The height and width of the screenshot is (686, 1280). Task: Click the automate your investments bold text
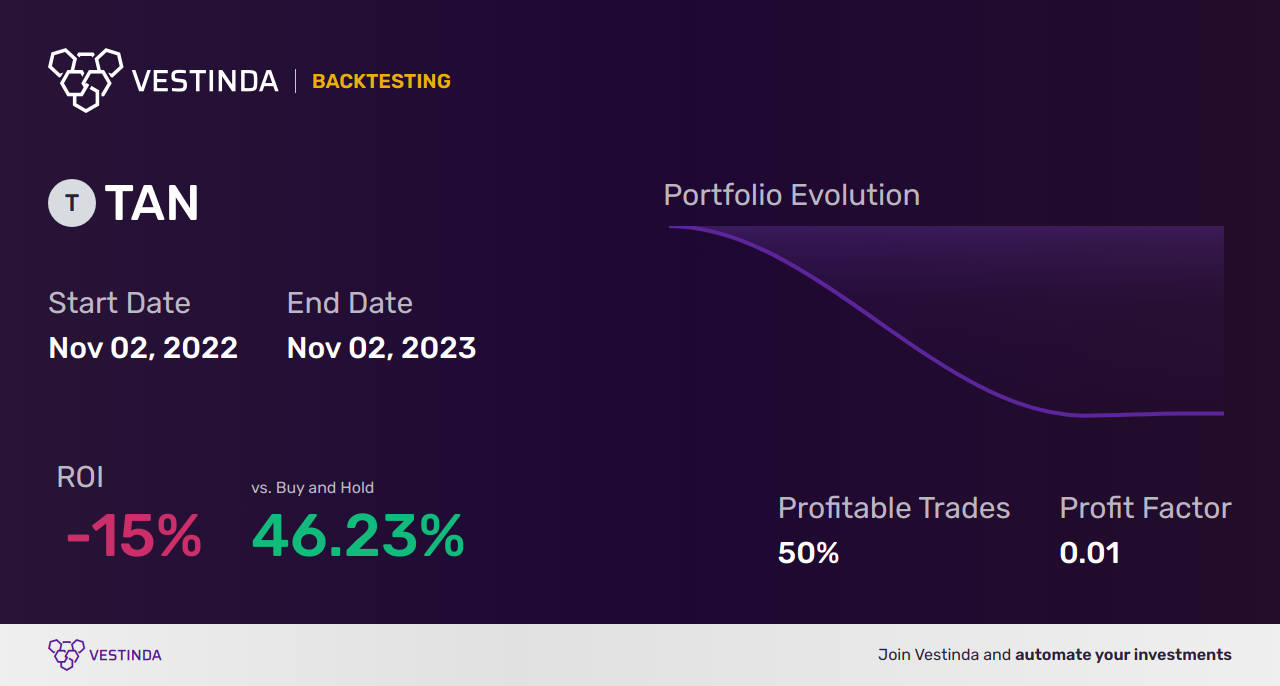[1123, 655]
